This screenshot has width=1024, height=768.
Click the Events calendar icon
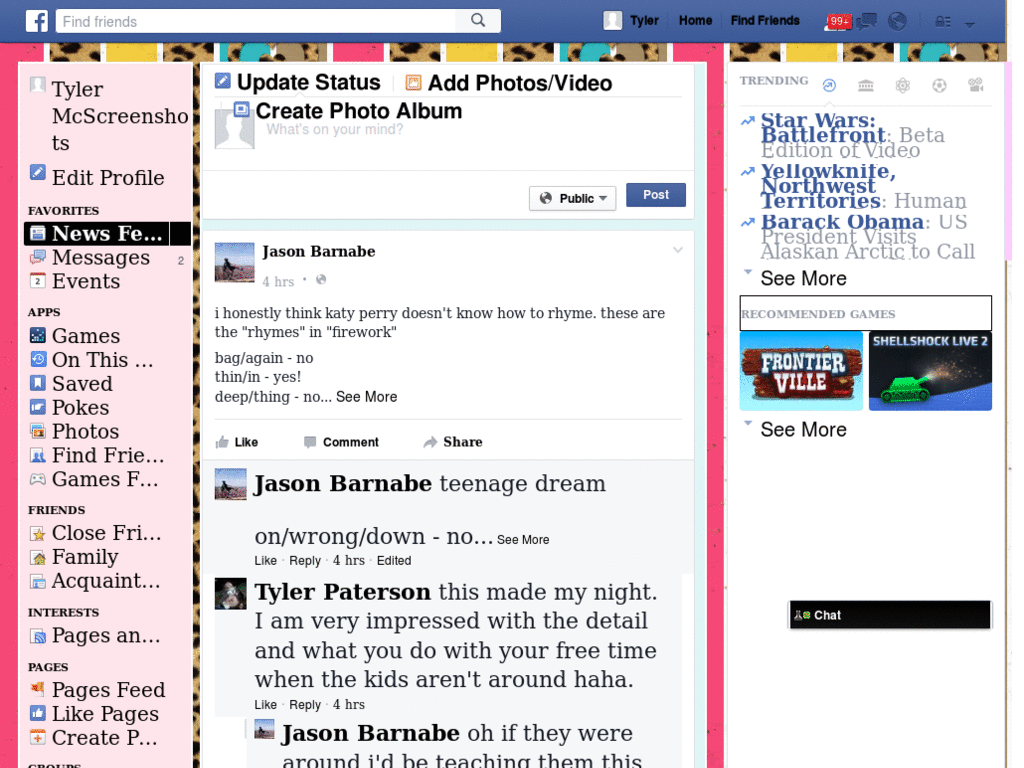[38, 281]
